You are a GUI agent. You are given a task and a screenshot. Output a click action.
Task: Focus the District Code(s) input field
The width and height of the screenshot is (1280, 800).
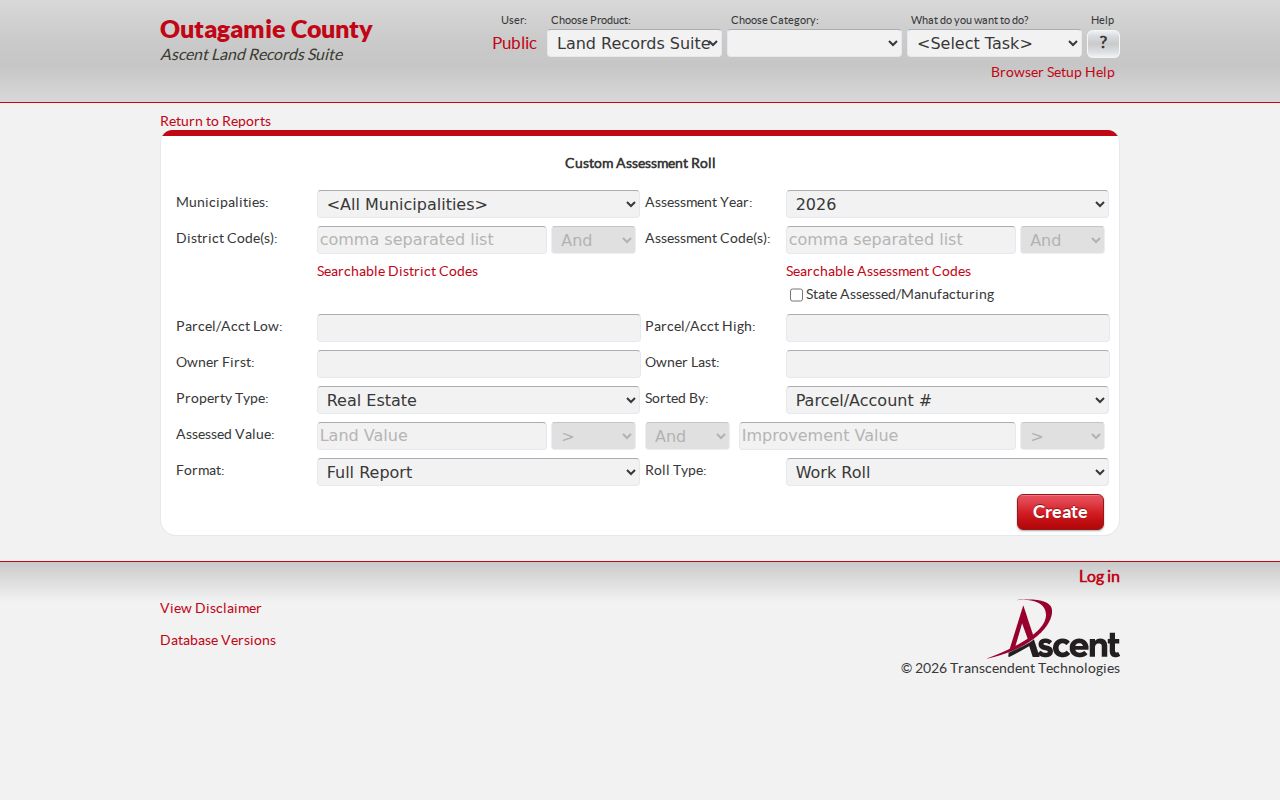pos(432,240)
